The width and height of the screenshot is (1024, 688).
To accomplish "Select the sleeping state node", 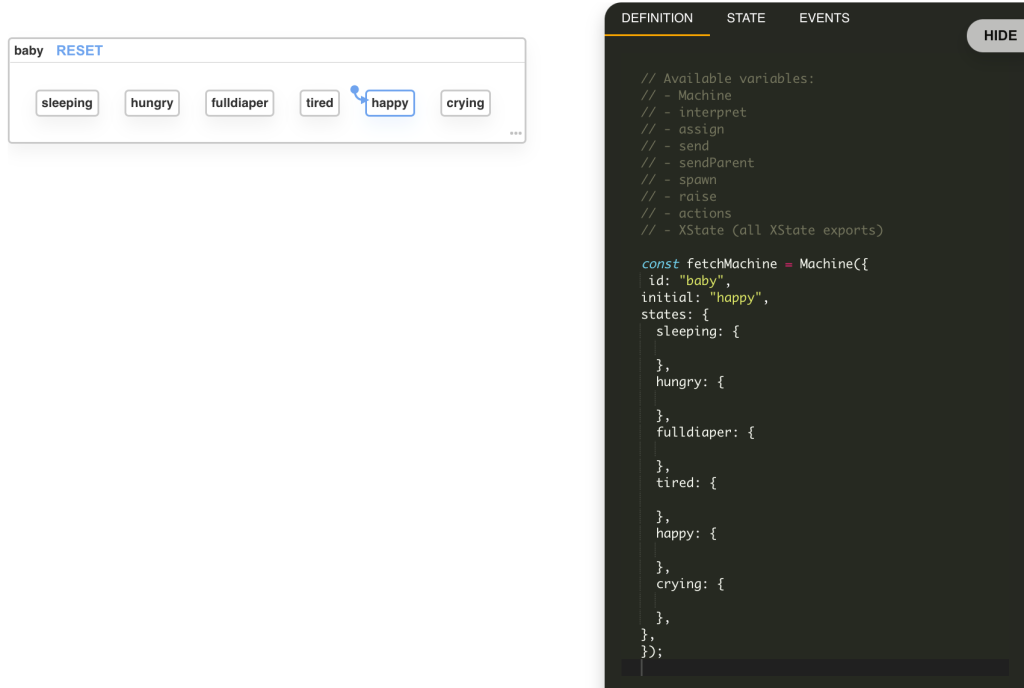I will pos(67,103).
